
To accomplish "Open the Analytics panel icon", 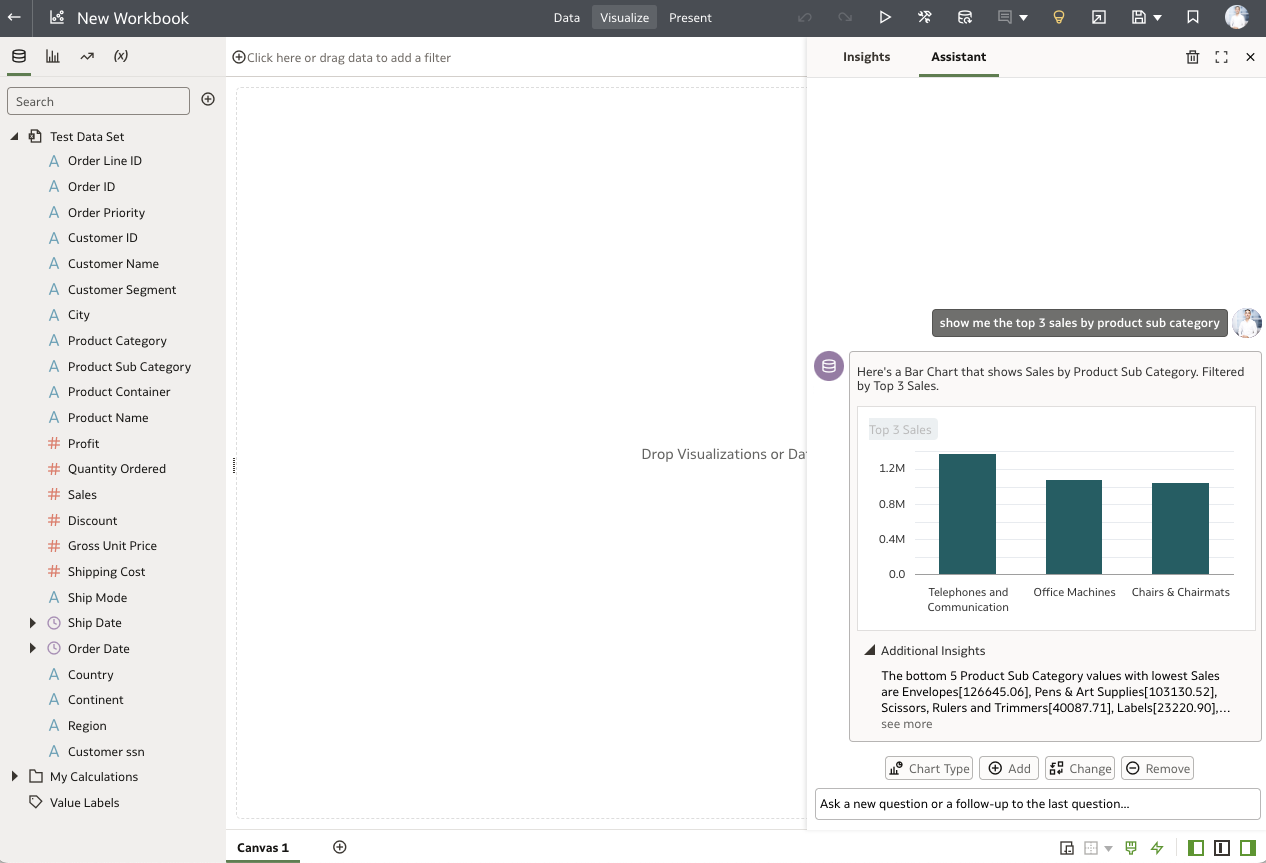I will 86,56.
